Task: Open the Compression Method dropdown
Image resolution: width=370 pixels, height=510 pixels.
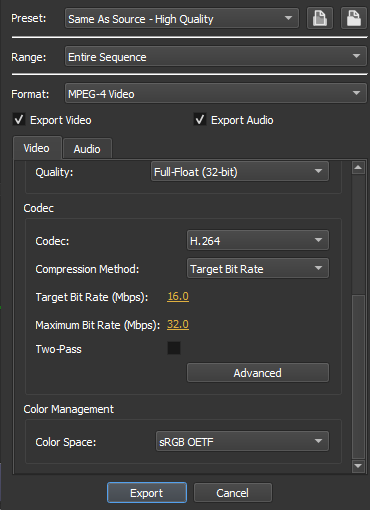Action: (x=258, y=268)
